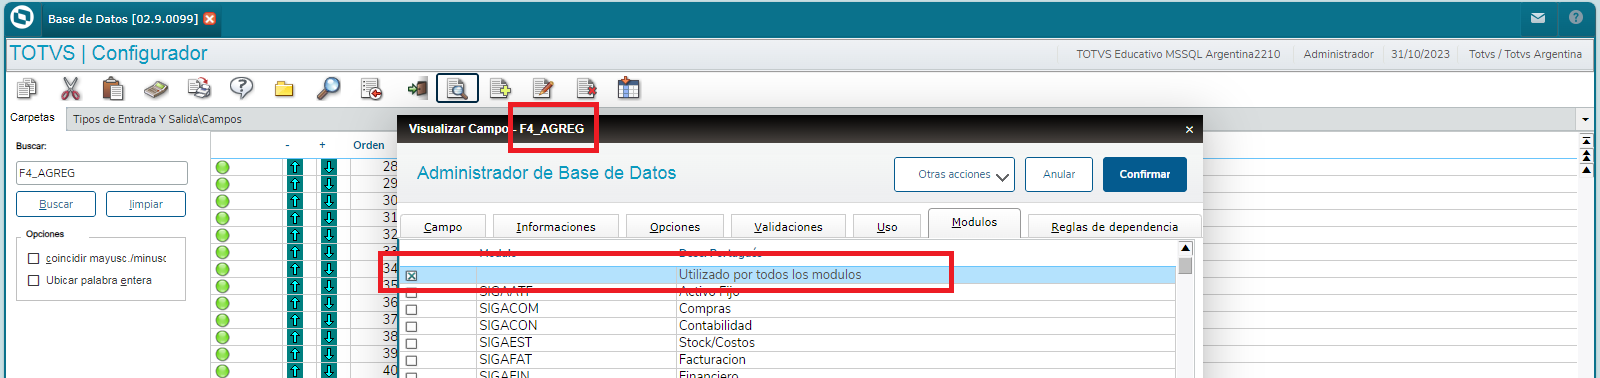Click the eraser toolbar icon

tap(156, 89)
